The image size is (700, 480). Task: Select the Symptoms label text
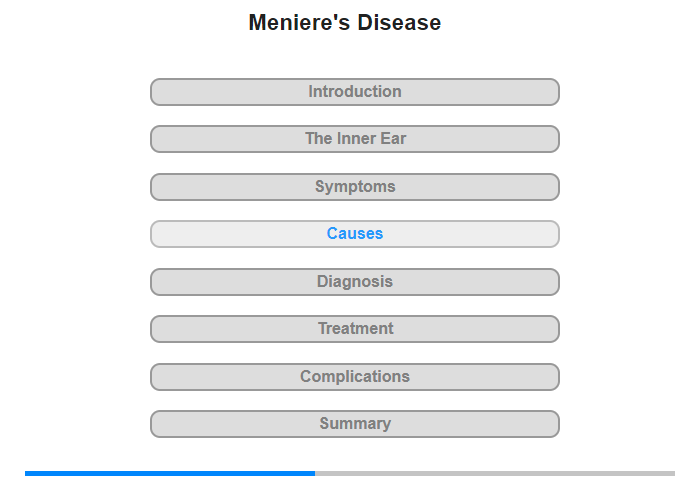click(355, 187)
